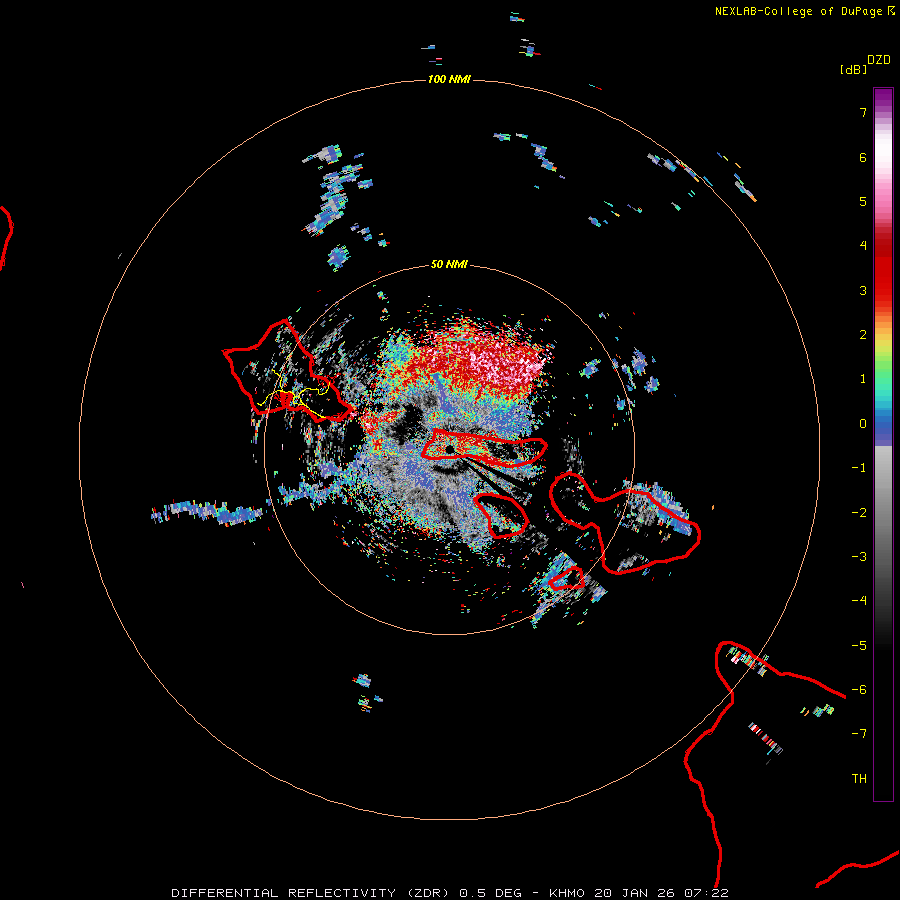Click the -2 value on the color scale
The image size is (900, 900).
(859, 513)
